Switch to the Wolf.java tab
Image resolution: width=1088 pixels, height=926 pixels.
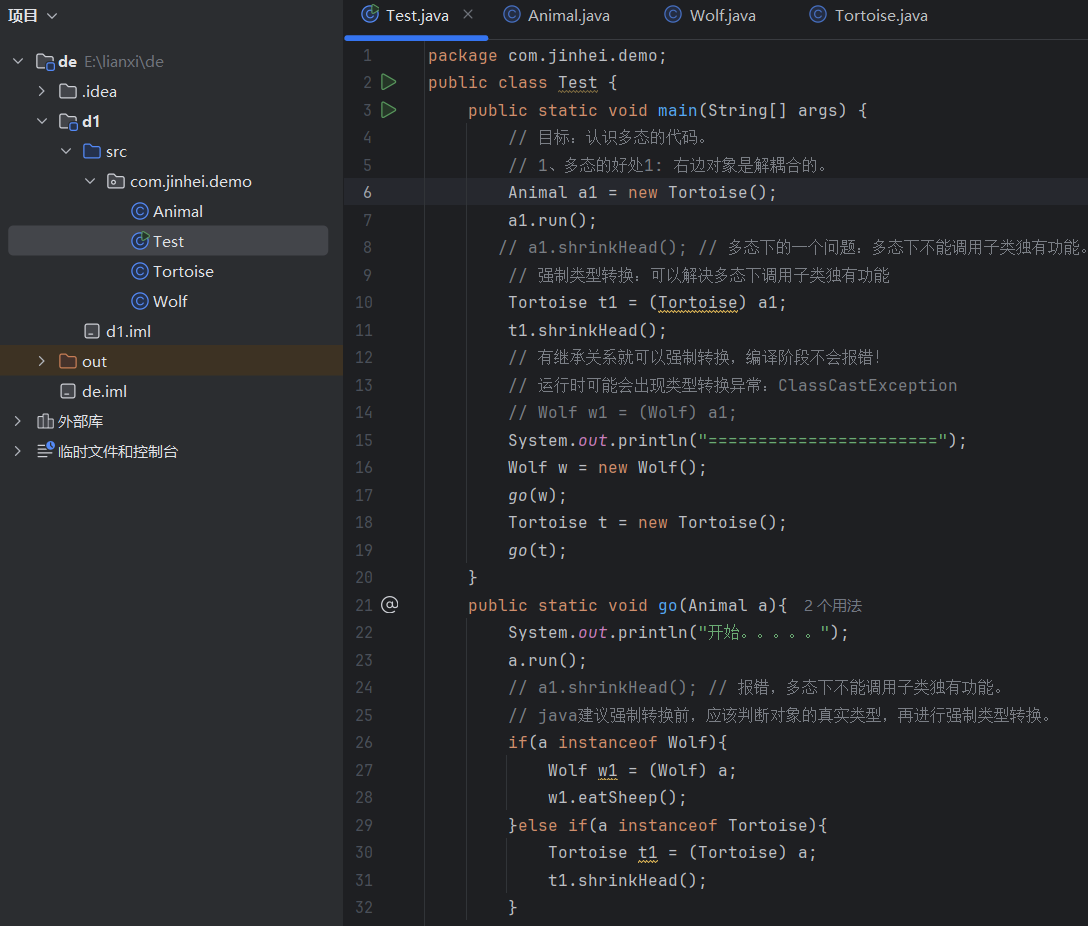tap(711, 15)
